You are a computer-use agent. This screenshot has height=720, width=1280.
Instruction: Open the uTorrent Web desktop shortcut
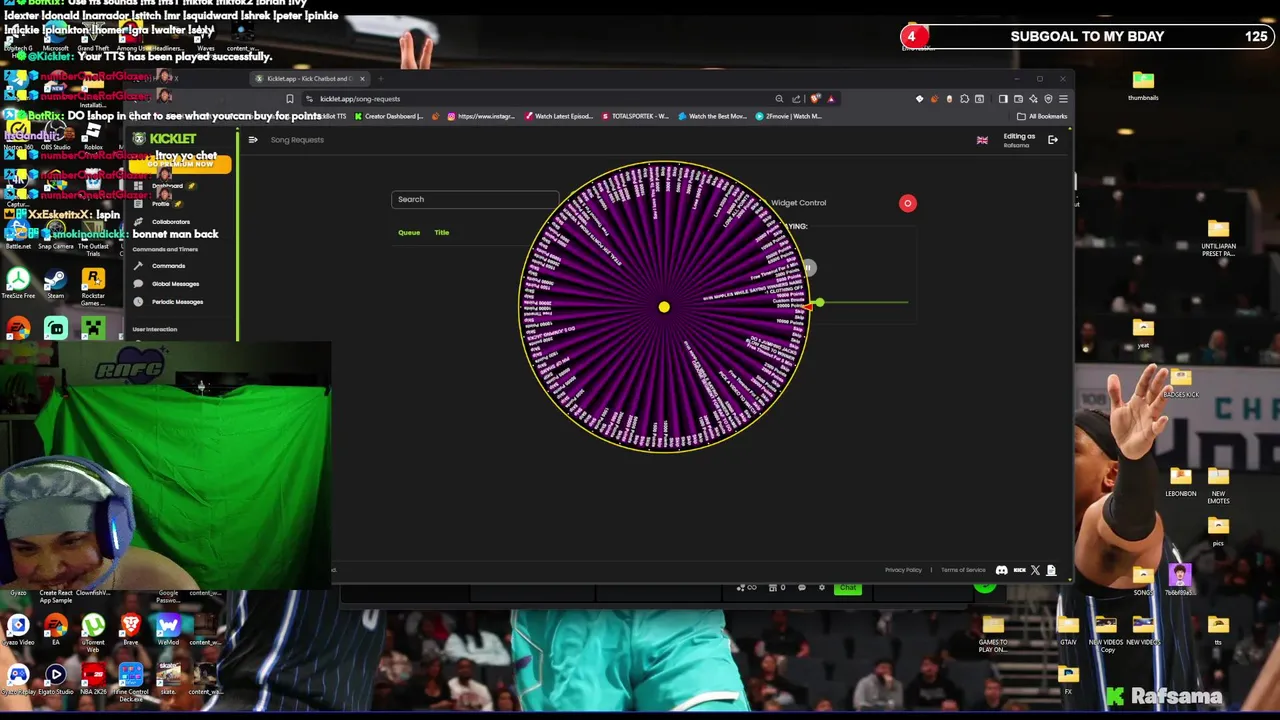point(93,633)
